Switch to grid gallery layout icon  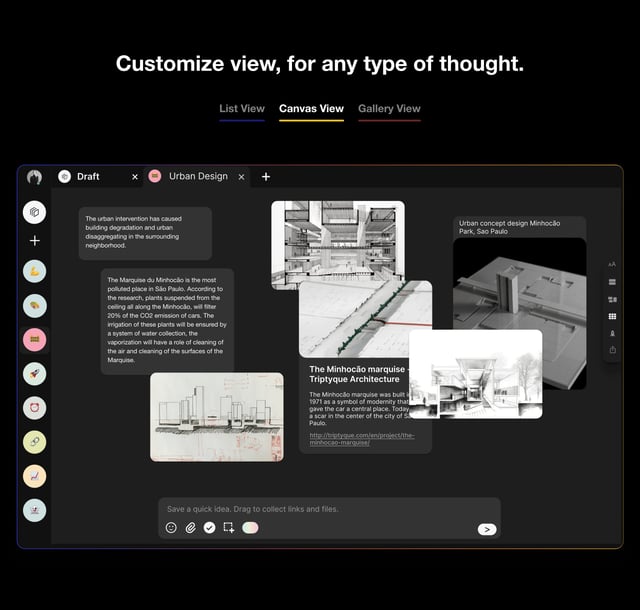click(x=612, y=316)
